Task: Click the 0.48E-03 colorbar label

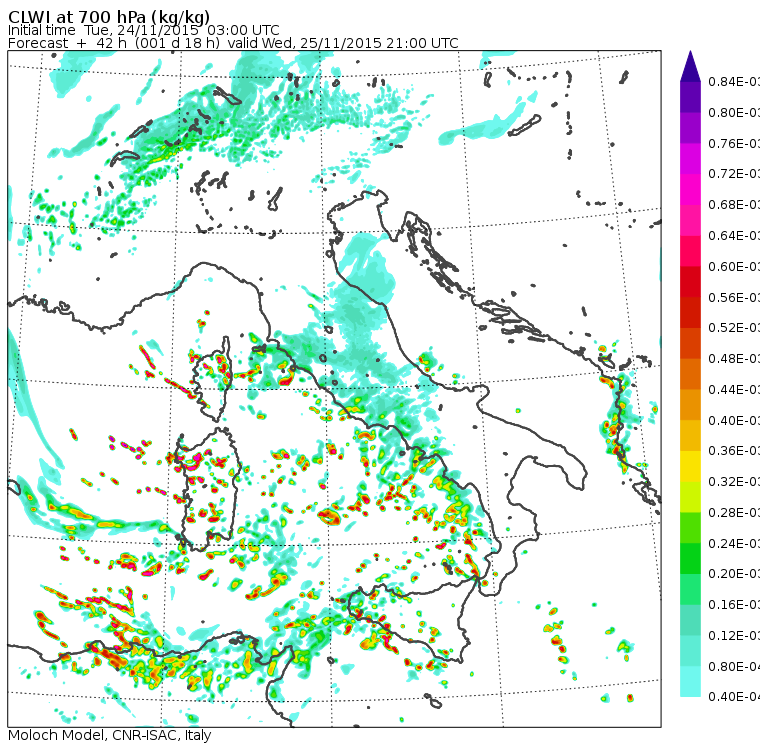Action: [x=733, y=359]
